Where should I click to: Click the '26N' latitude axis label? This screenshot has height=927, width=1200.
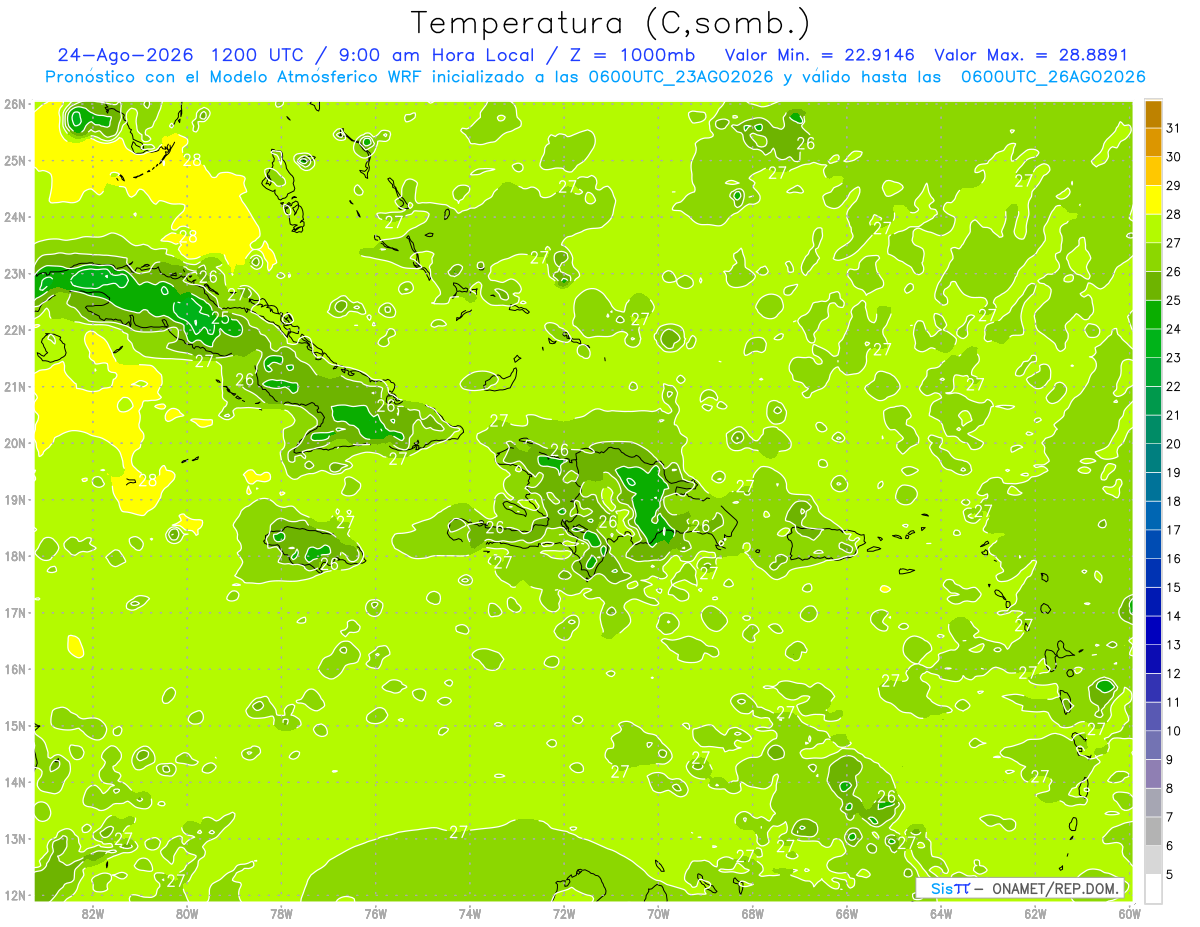click(x=14, y=104)
